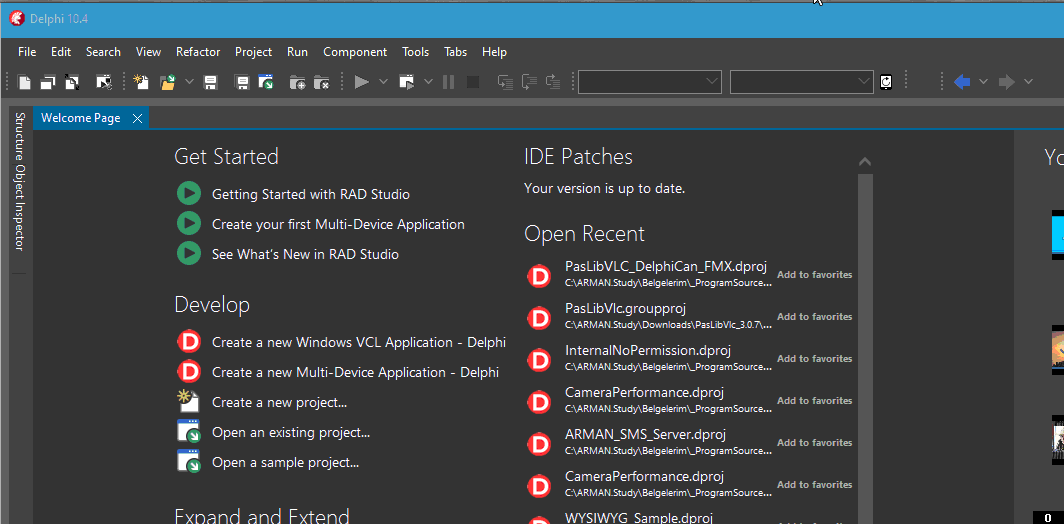Click the red Delphi logo in title bar

[x=17, y=18]
